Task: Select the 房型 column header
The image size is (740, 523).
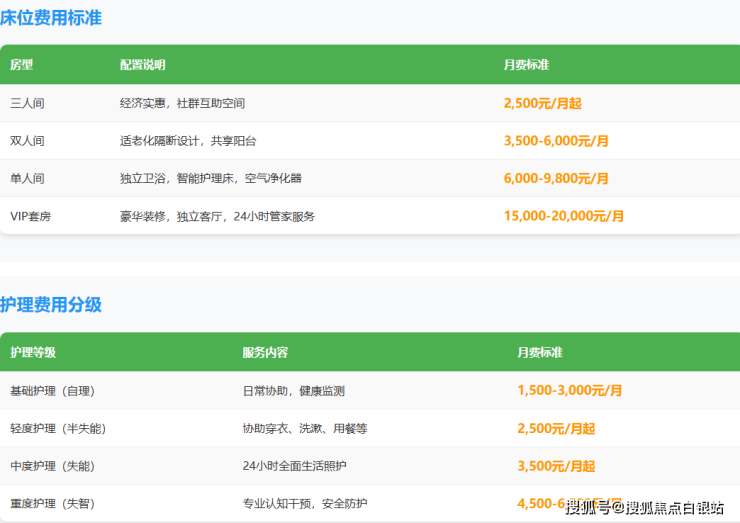Action: click(22, 65)
